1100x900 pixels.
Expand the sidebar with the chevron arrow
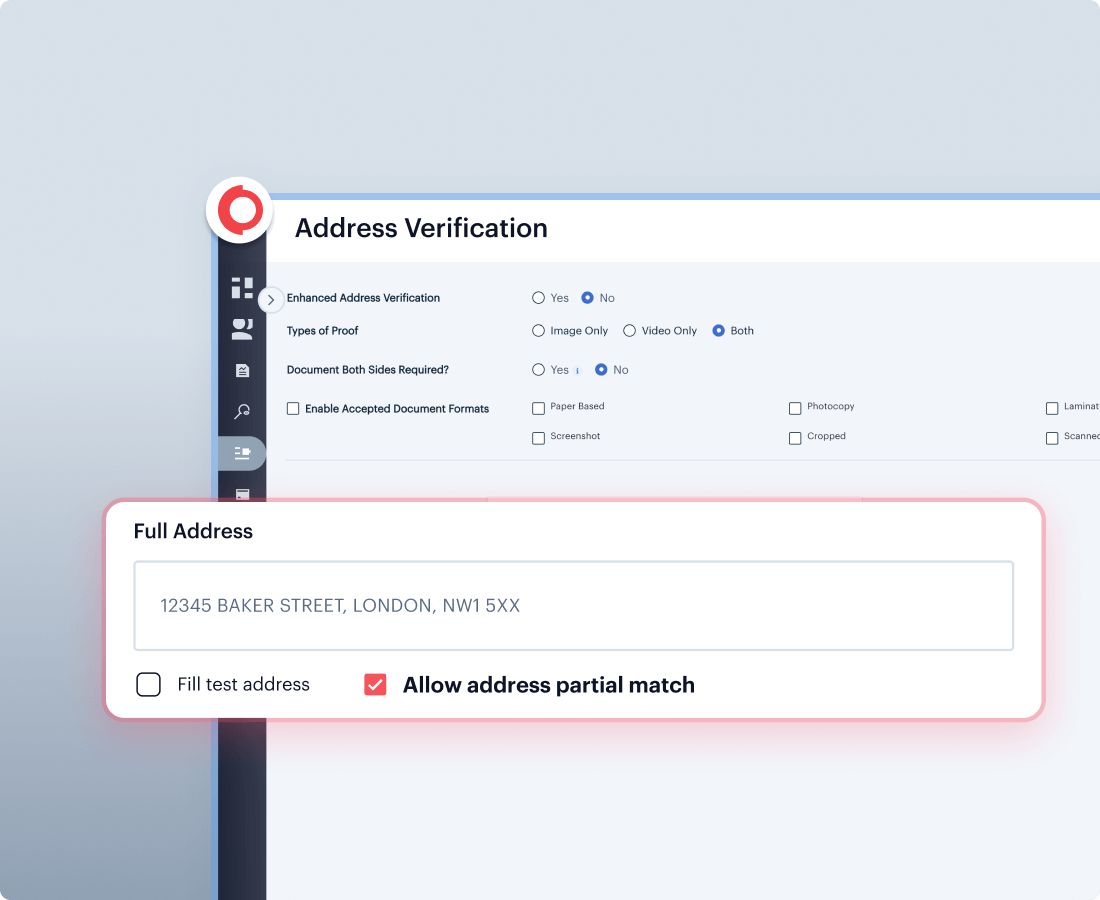point(270,299)
